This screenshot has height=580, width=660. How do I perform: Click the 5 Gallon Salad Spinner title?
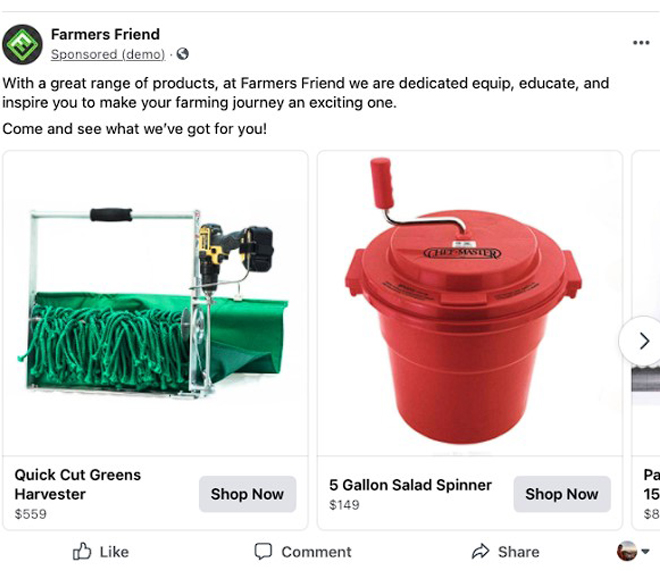pyautogui.click(x=410, y=485)
